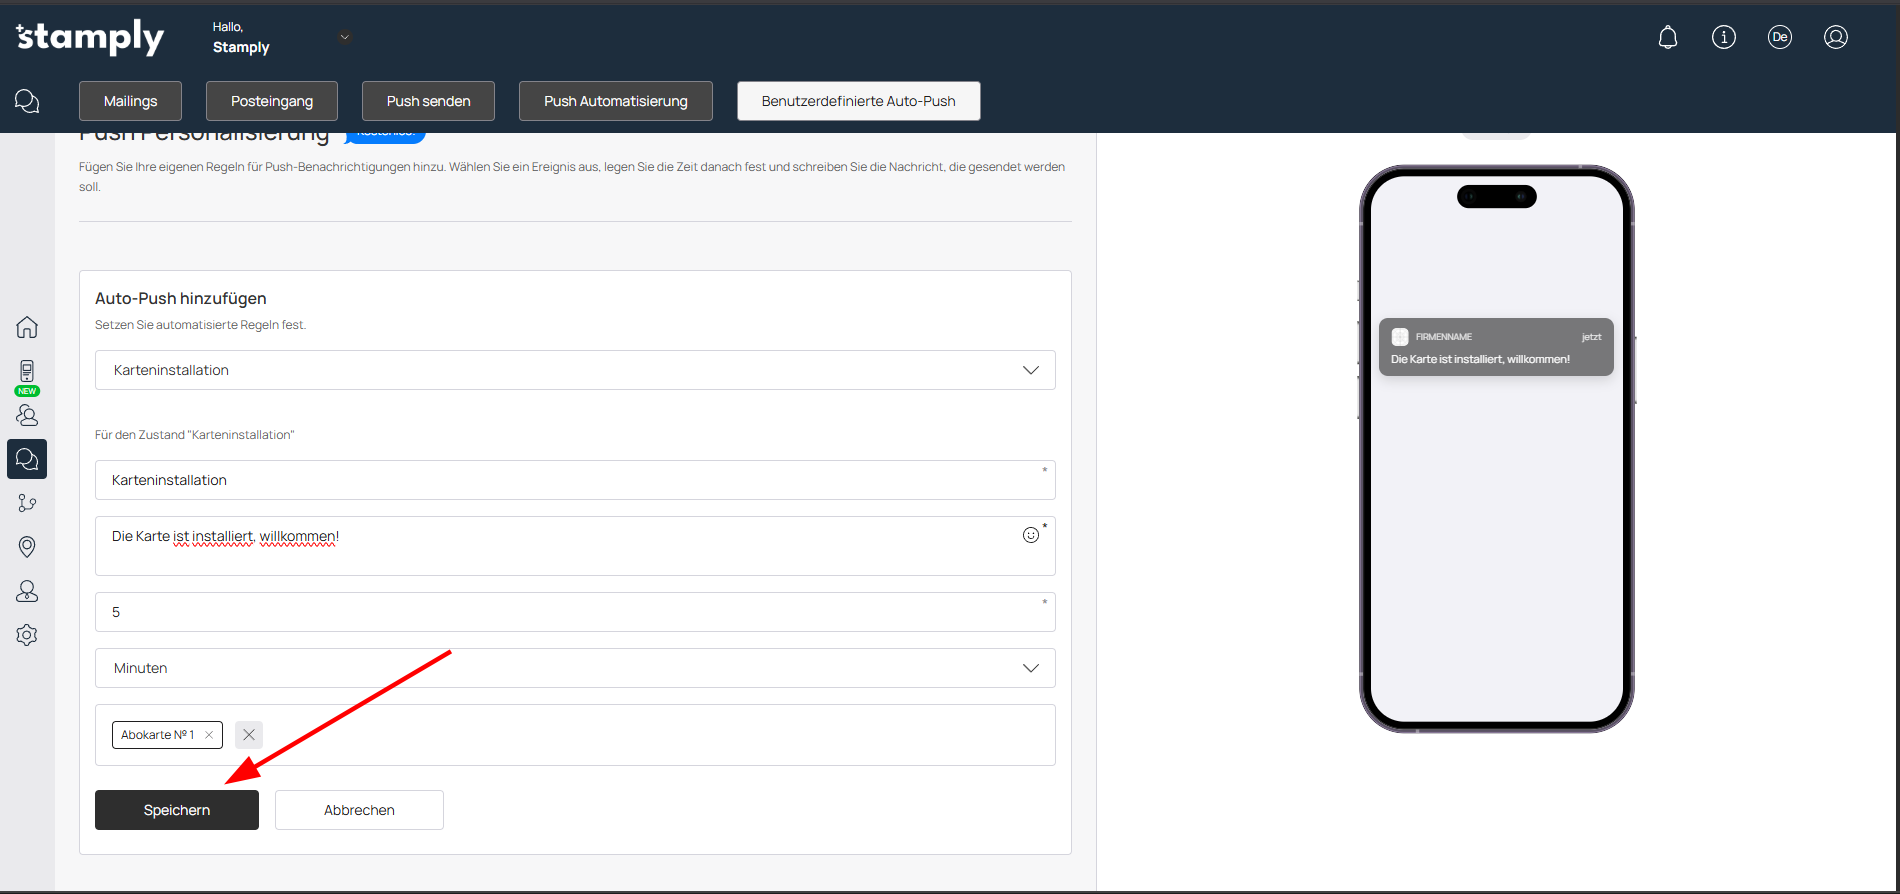Insert emoji using the smiley icon
This screenshot has height=894, width=1900.
click(x=1030, y=535)
